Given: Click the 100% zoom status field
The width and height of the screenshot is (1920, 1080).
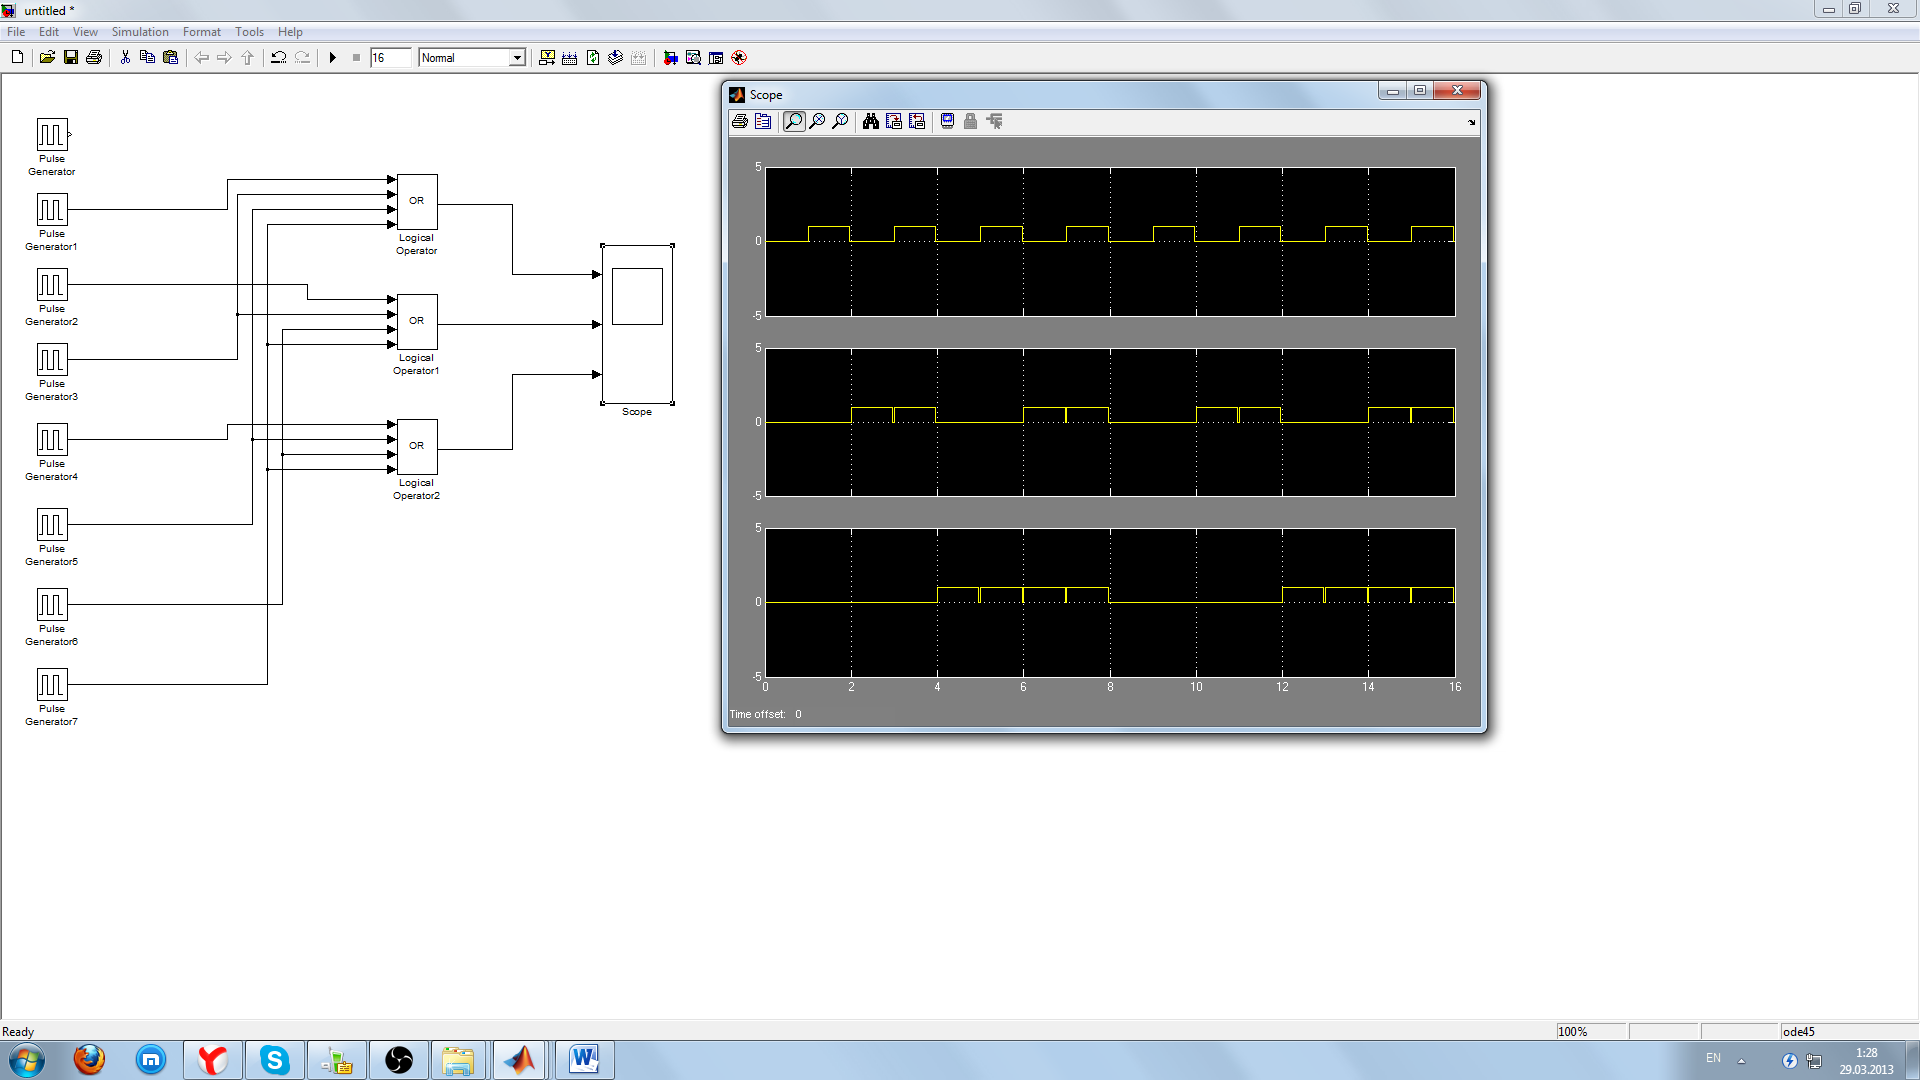Looking at the screenshot, I should point(1591,1031).
